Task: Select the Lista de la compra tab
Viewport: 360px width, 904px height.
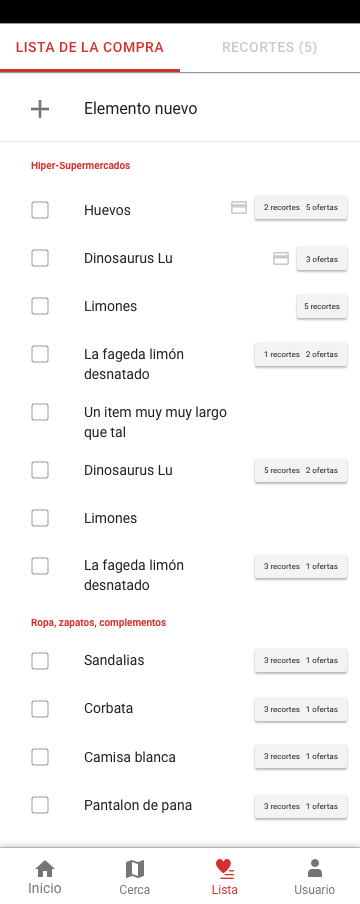Action: [89, 47]
